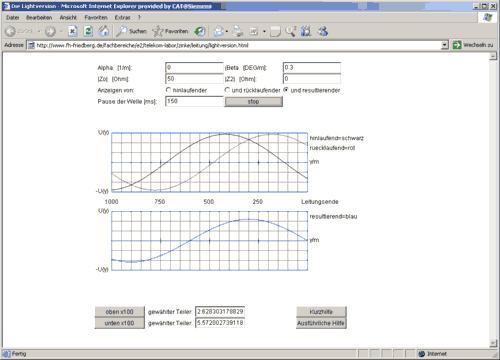
Task: Open the Favoriten menu in menu bar
Action: [x=96, y=17]
